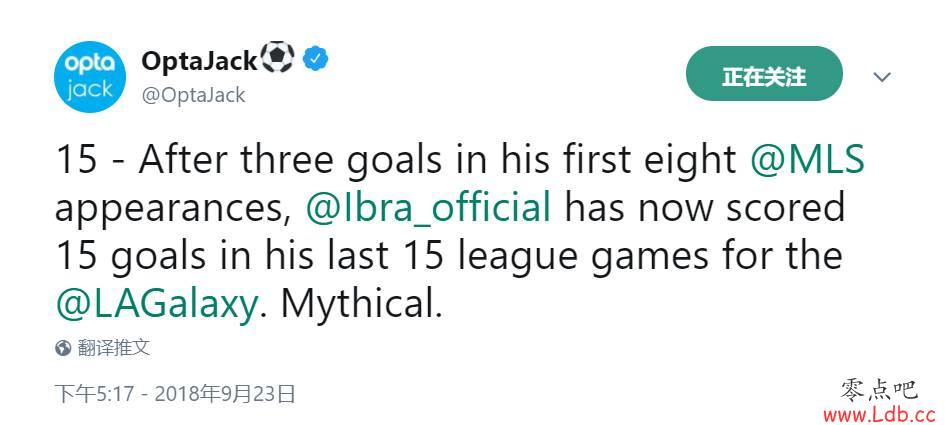Click the OptaJack display name
The image size is (945, 425).
[199, 59]
